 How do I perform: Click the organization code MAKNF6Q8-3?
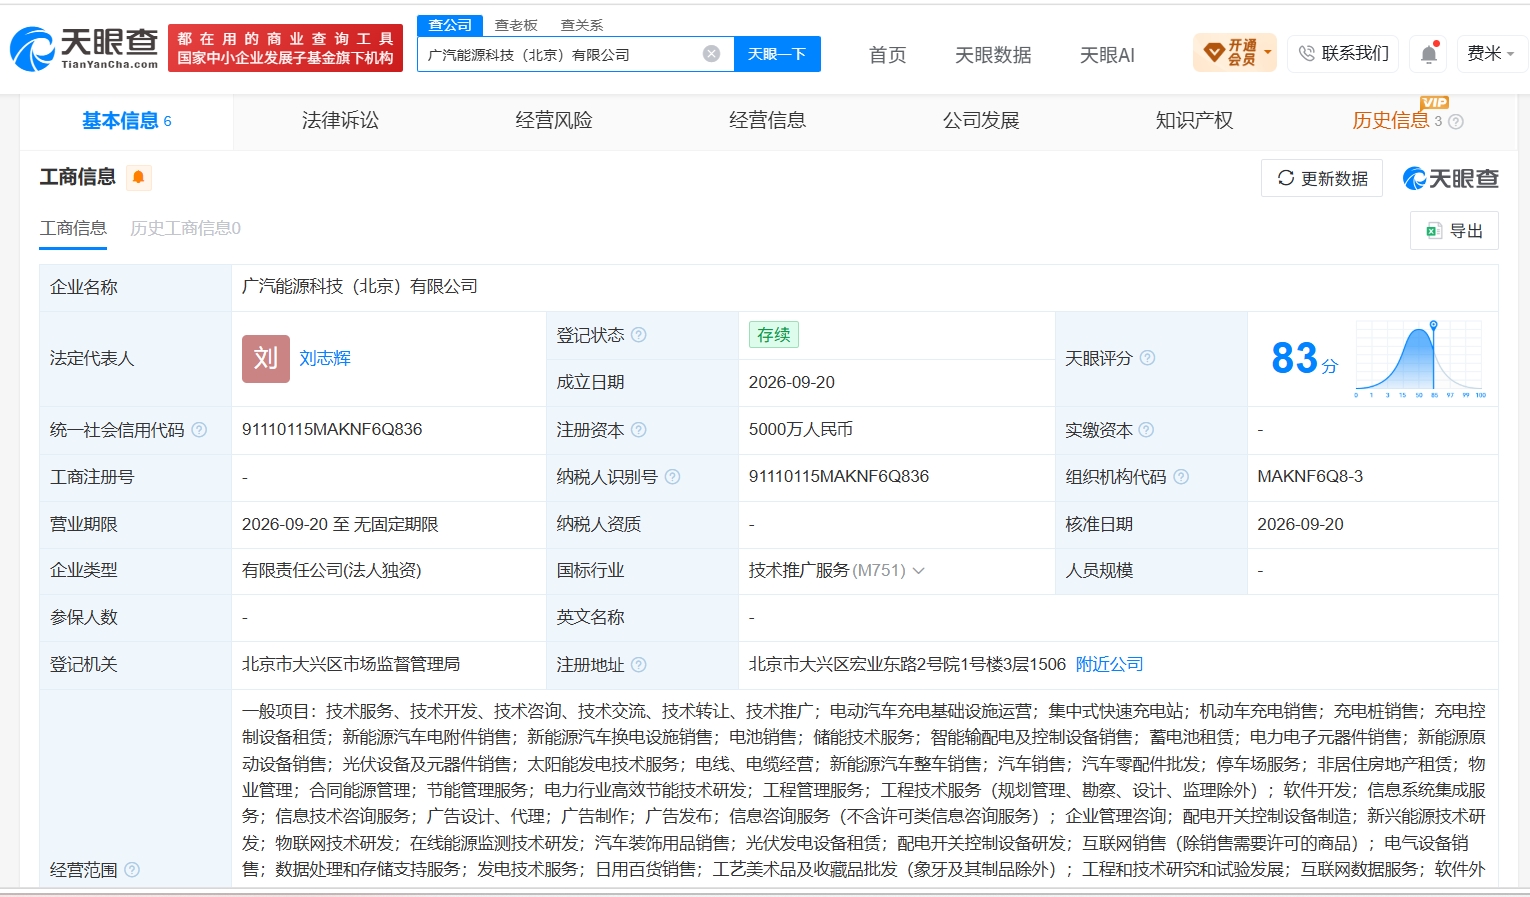click(1310, 477)
